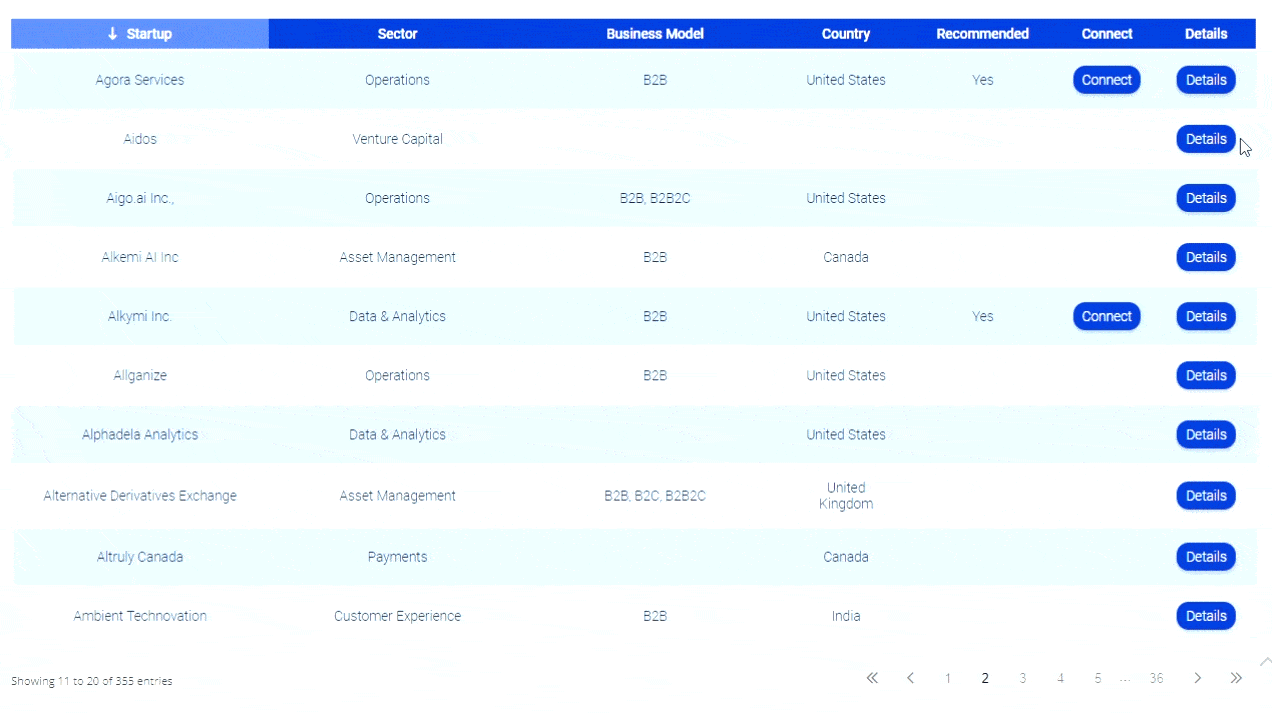Screen dimensions: 1272x713
Task: Jump to the last page using double-right chevron
Action: [1236, 678]
